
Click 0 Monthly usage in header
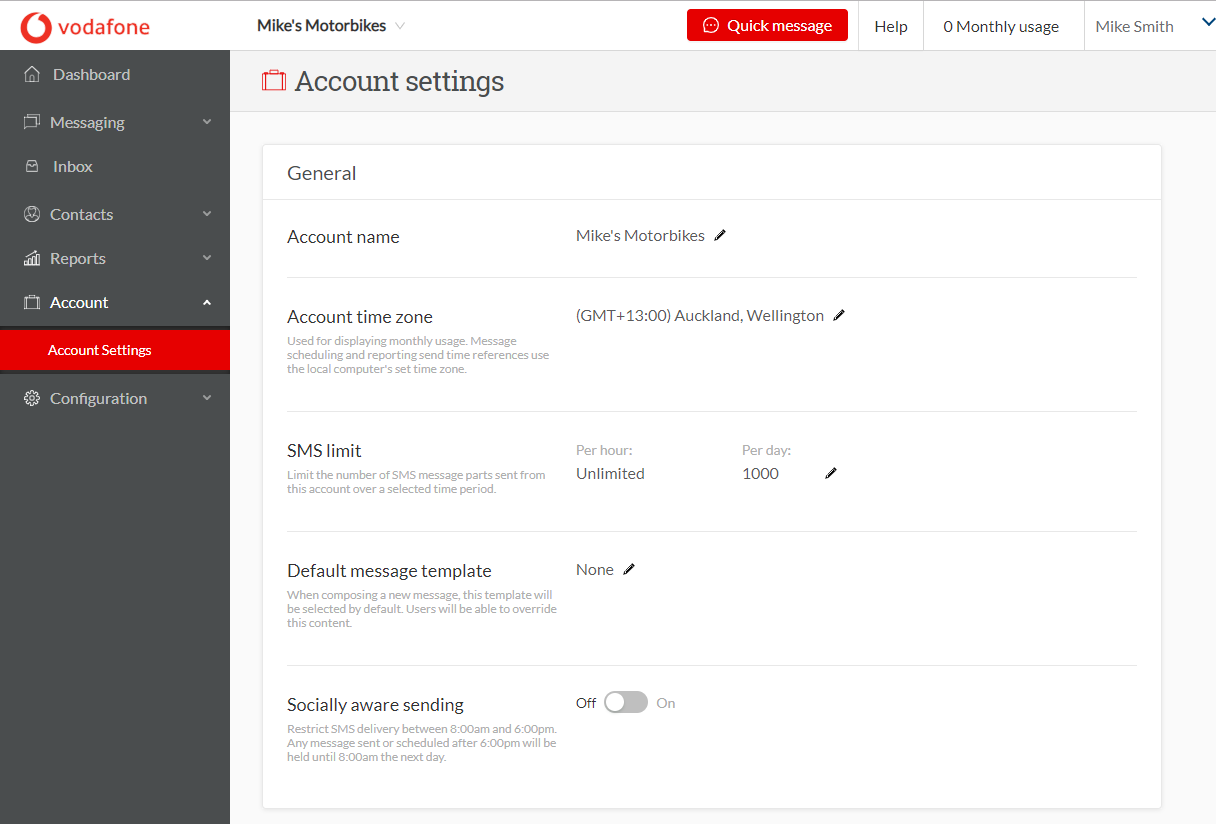(1001, 26)
